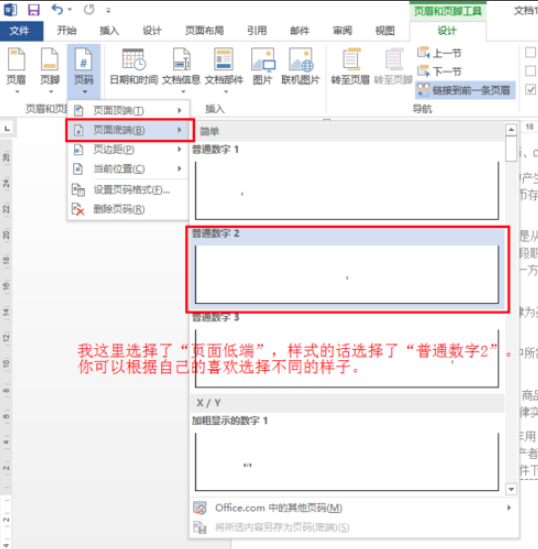Expand the 页眉 dropdown arrow

coord(17,92)
